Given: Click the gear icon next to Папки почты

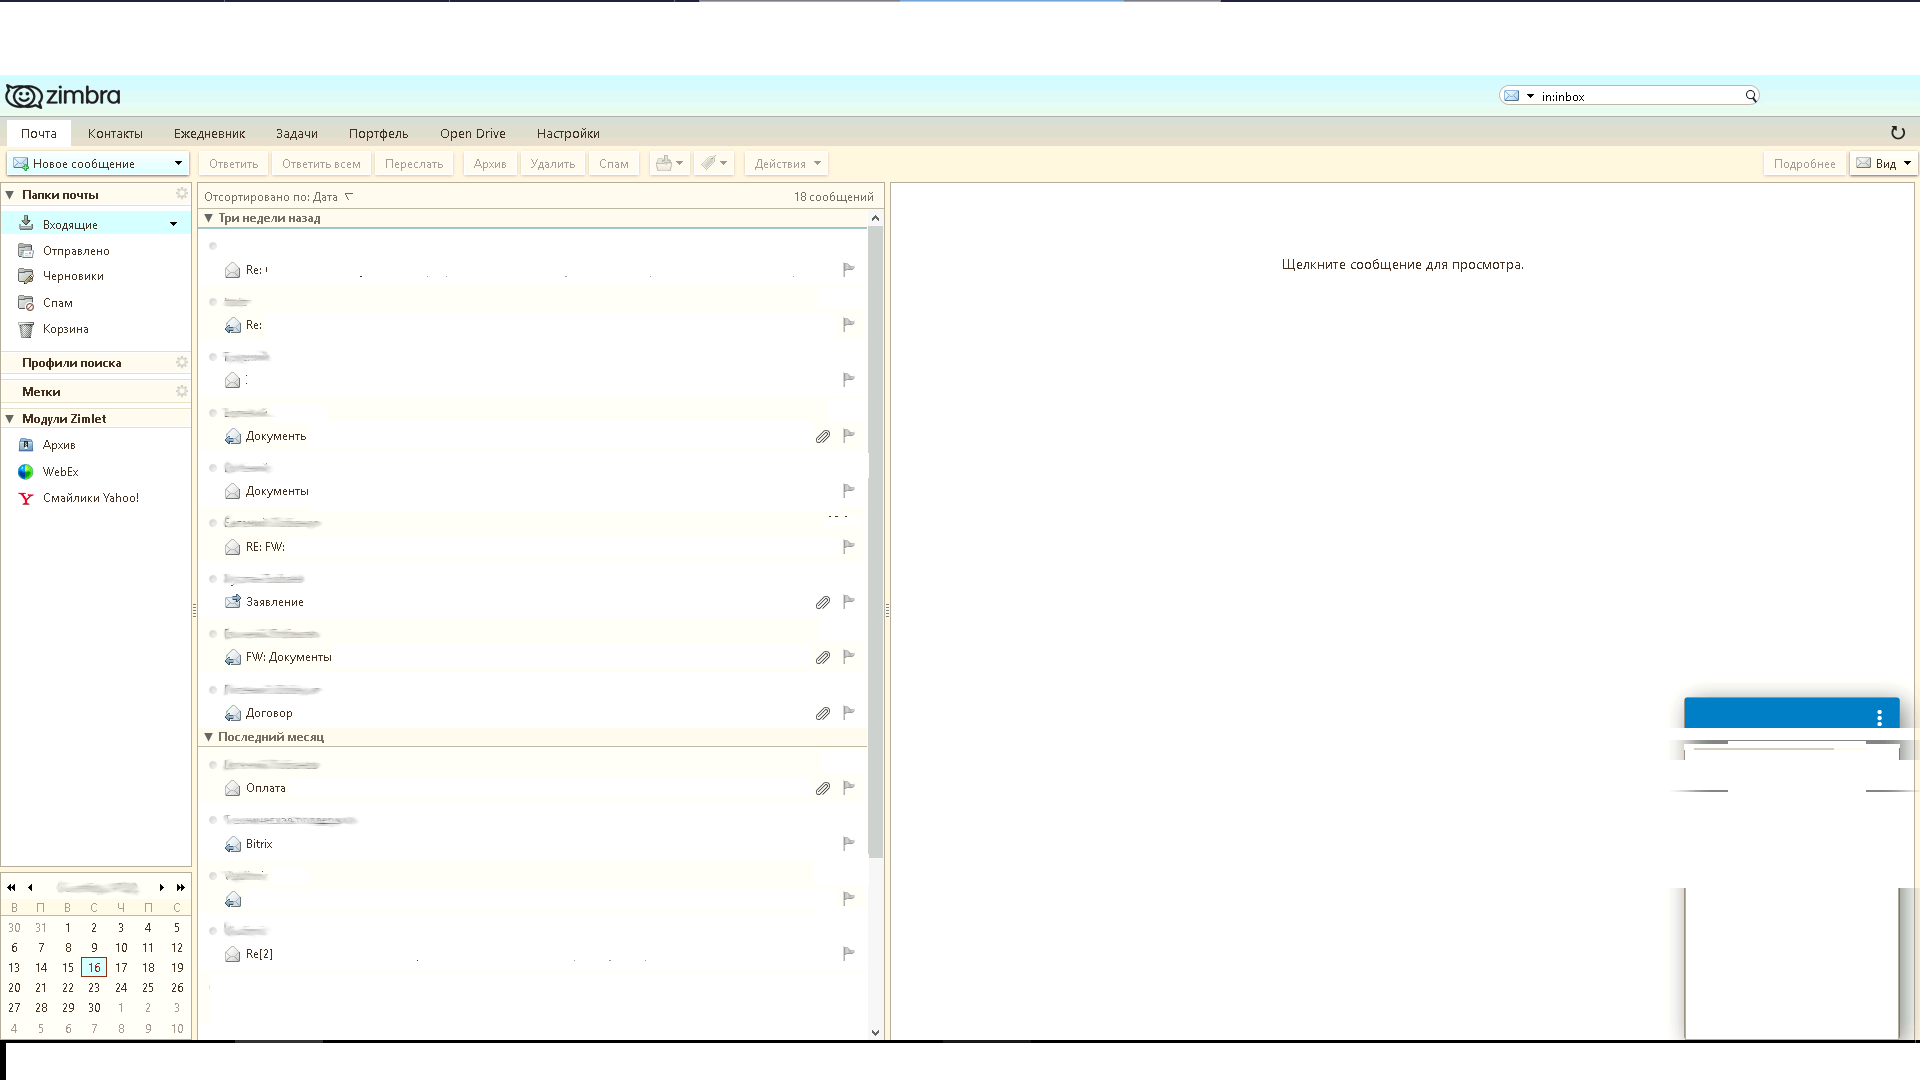Looking at the screenshot, I should pyautogui.click(x=182, y=194).
